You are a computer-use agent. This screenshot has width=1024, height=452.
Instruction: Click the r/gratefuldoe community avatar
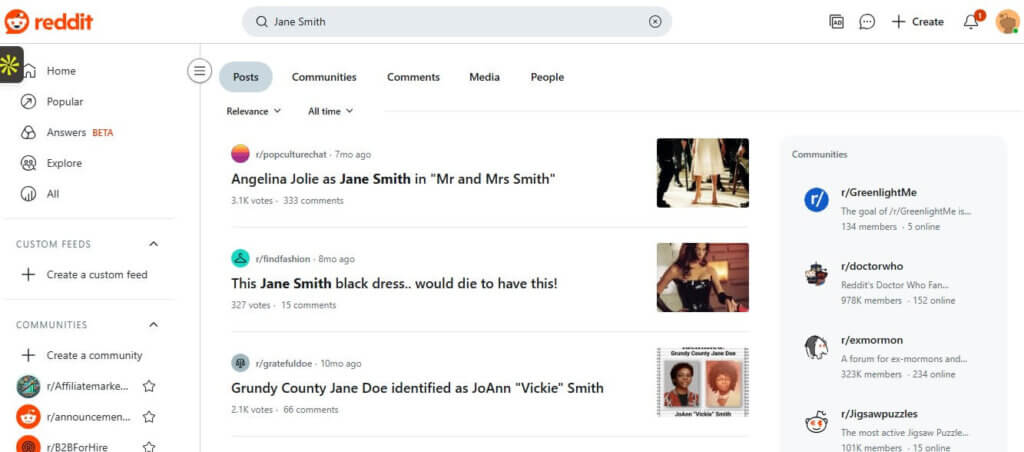pos(240,363)
